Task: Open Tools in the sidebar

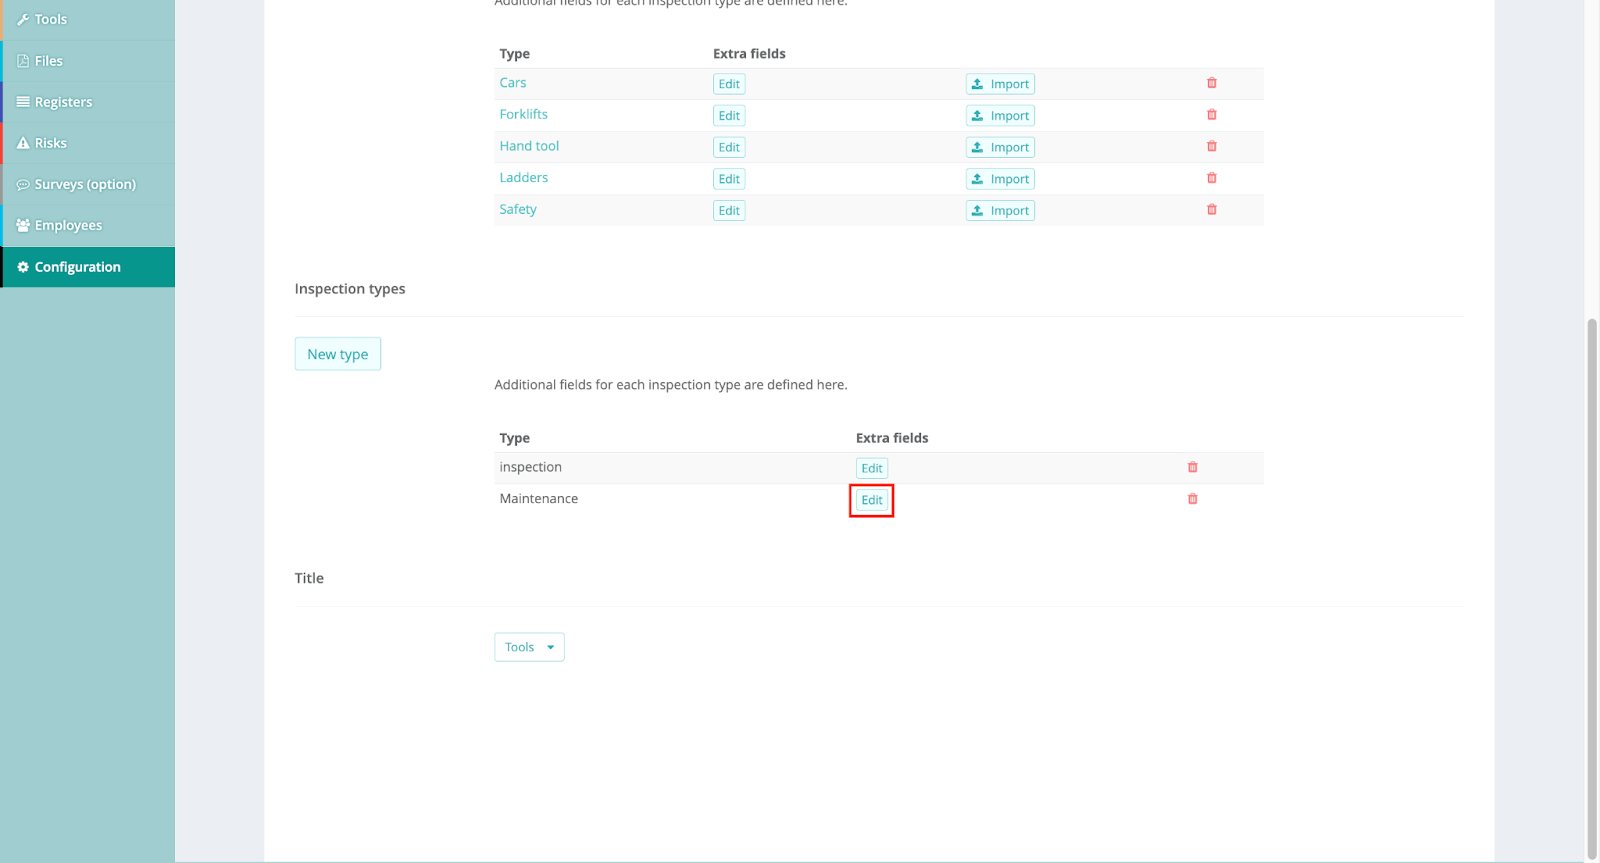Action: 88,20
